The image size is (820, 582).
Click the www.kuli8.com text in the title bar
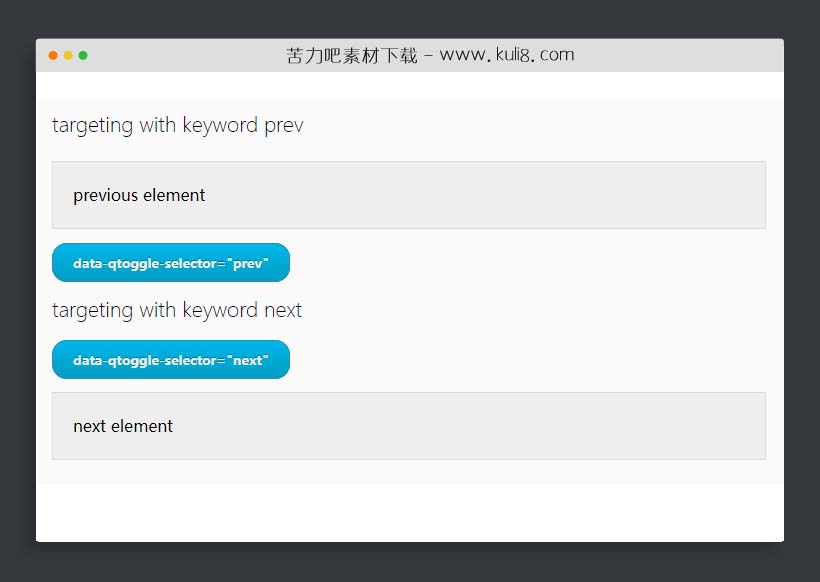pos(507,55)
